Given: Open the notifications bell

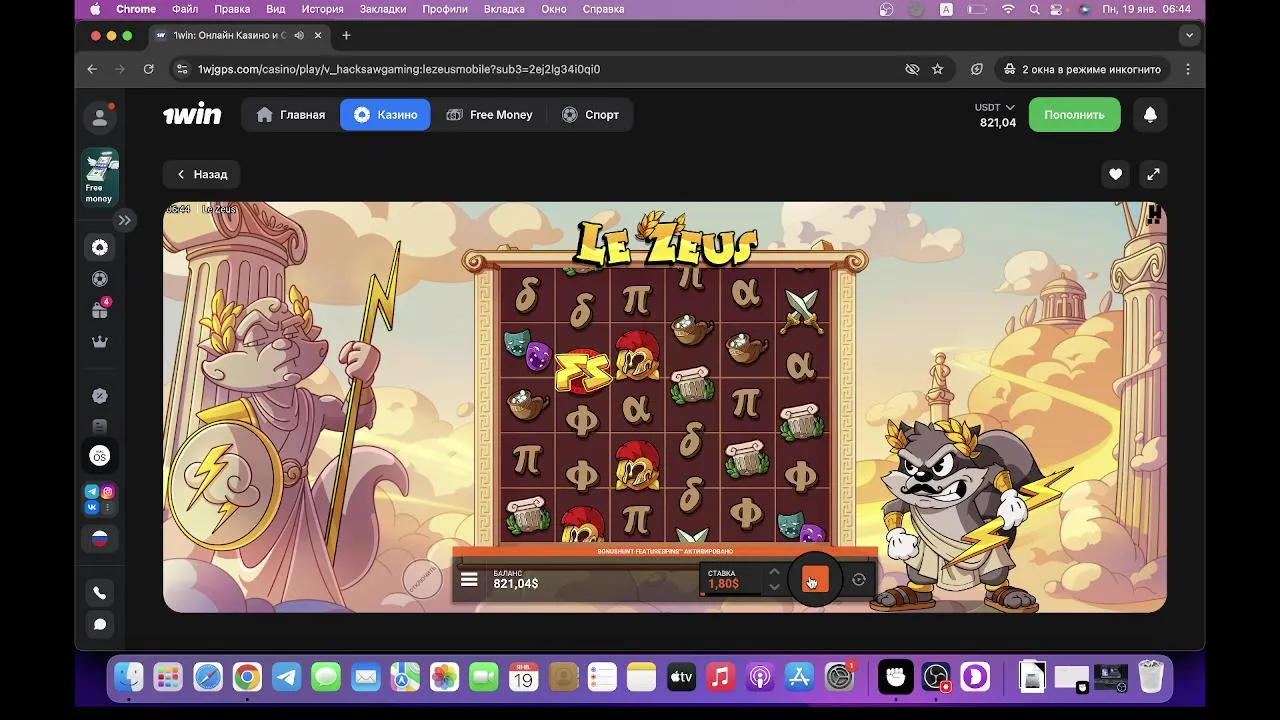Looking at the screenshot, I should click(x=1150, y=115).
